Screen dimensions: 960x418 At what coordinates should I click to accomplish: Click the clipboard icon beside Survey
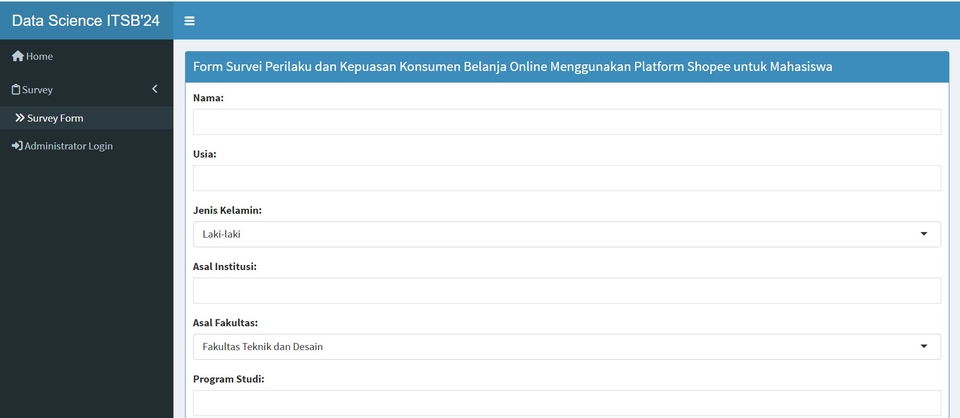click(x=16, y=90)
